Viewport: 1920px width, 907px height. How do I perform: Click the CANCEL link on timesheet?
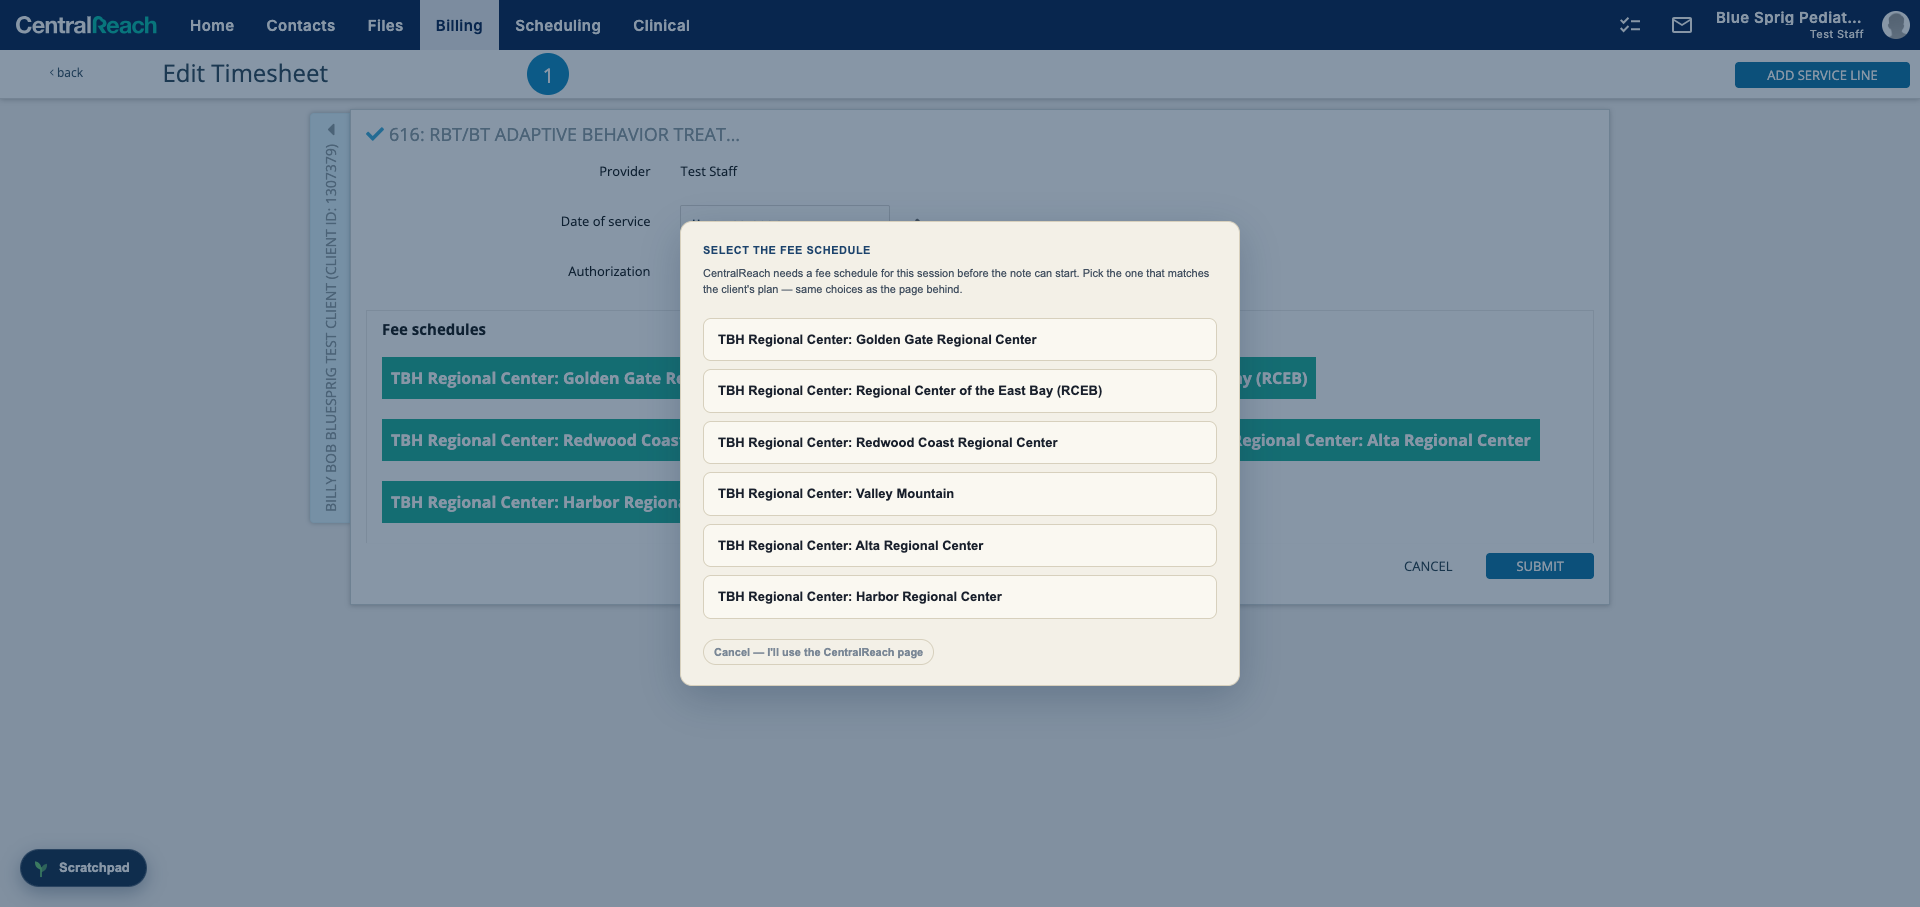click(1428, 566)
